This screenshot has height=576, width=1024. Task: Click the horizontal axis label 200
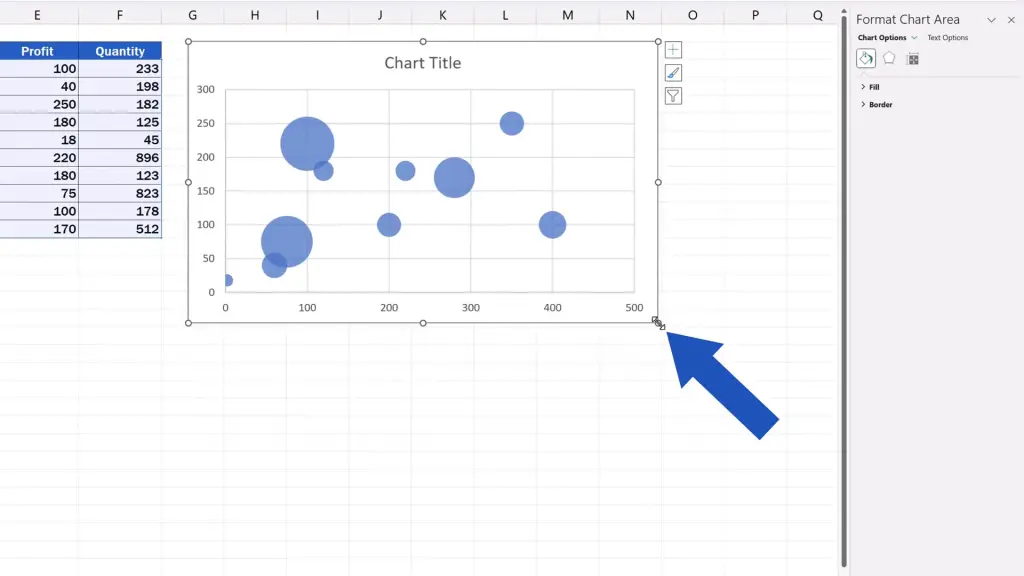click(389, 308)
